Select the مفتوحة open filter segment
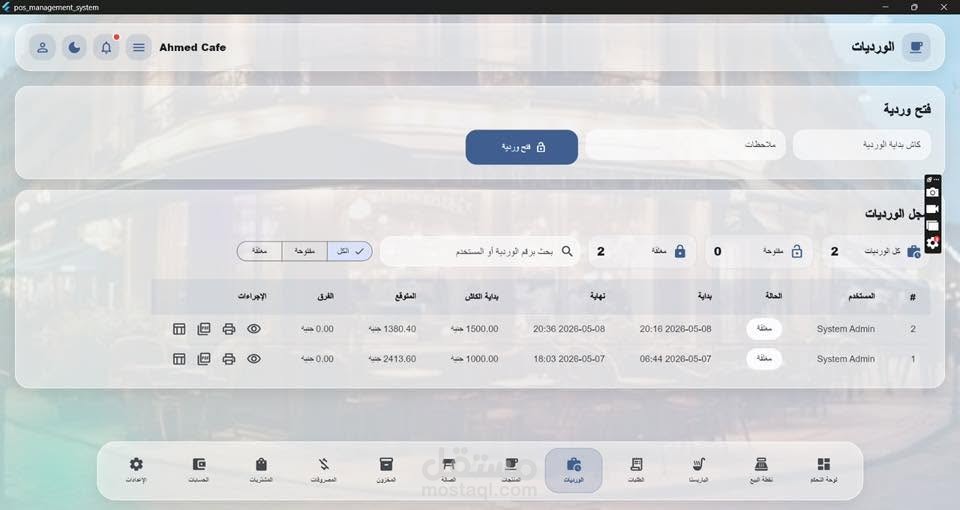This screenshot has width=960, height=510. (304, 251)
